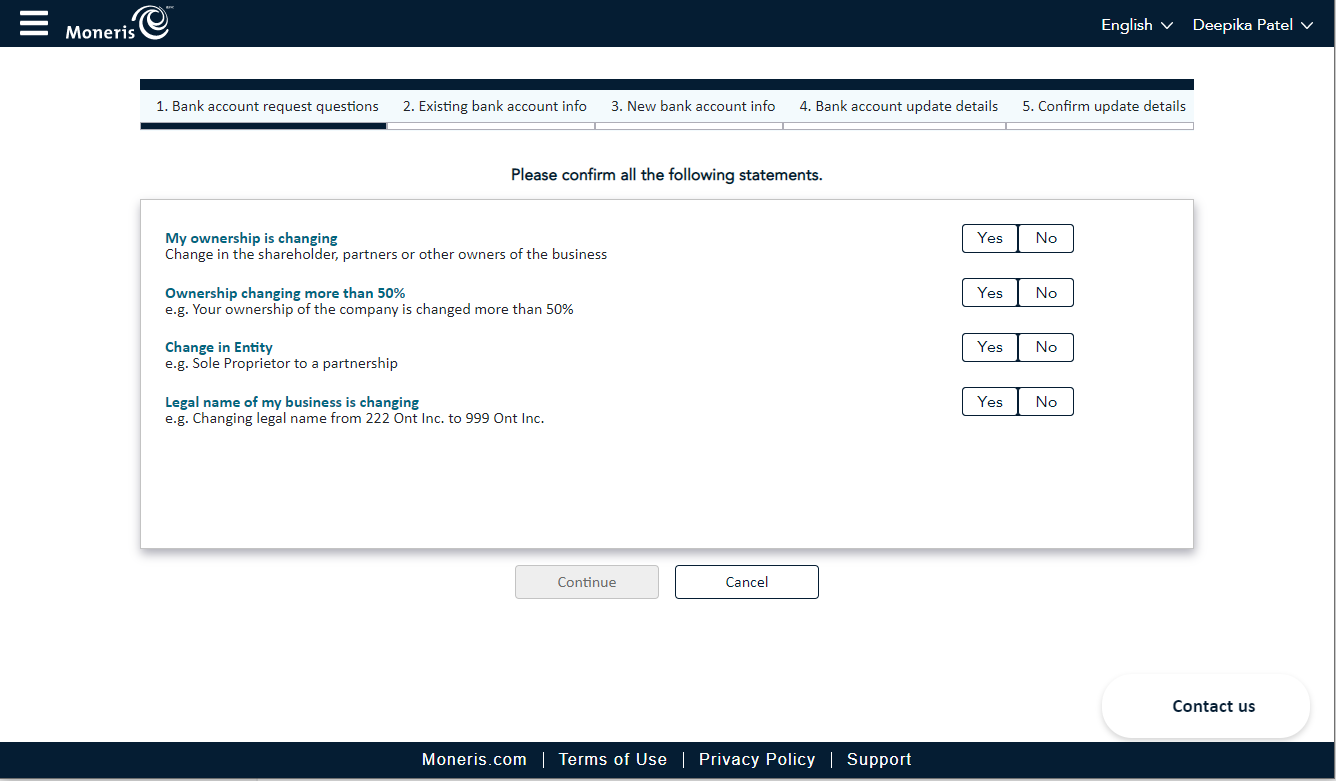
Task: Go to Confirm update details step
Action: (x=1103, y=106)
